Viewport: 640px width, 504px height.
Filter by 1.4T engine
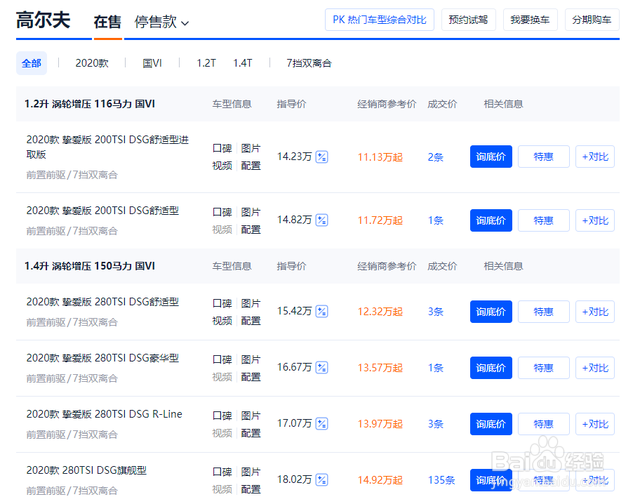click(242, 63)
